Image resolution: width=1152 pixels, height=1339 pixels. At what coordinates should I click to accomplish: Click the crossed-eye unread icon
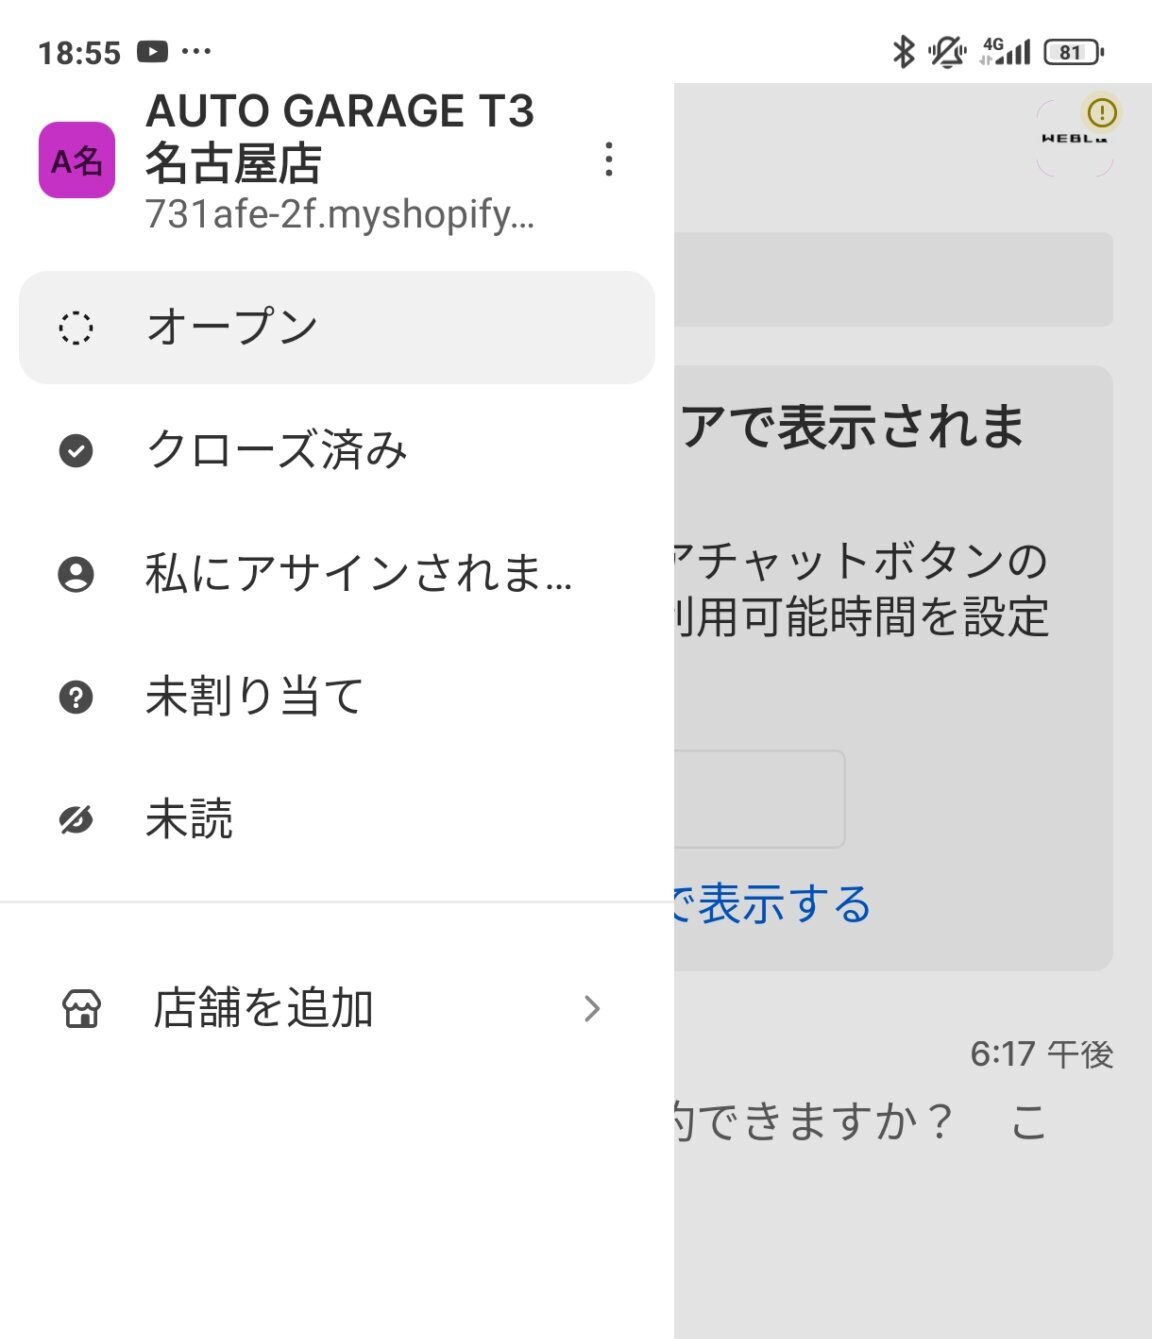tap(76, 820)
